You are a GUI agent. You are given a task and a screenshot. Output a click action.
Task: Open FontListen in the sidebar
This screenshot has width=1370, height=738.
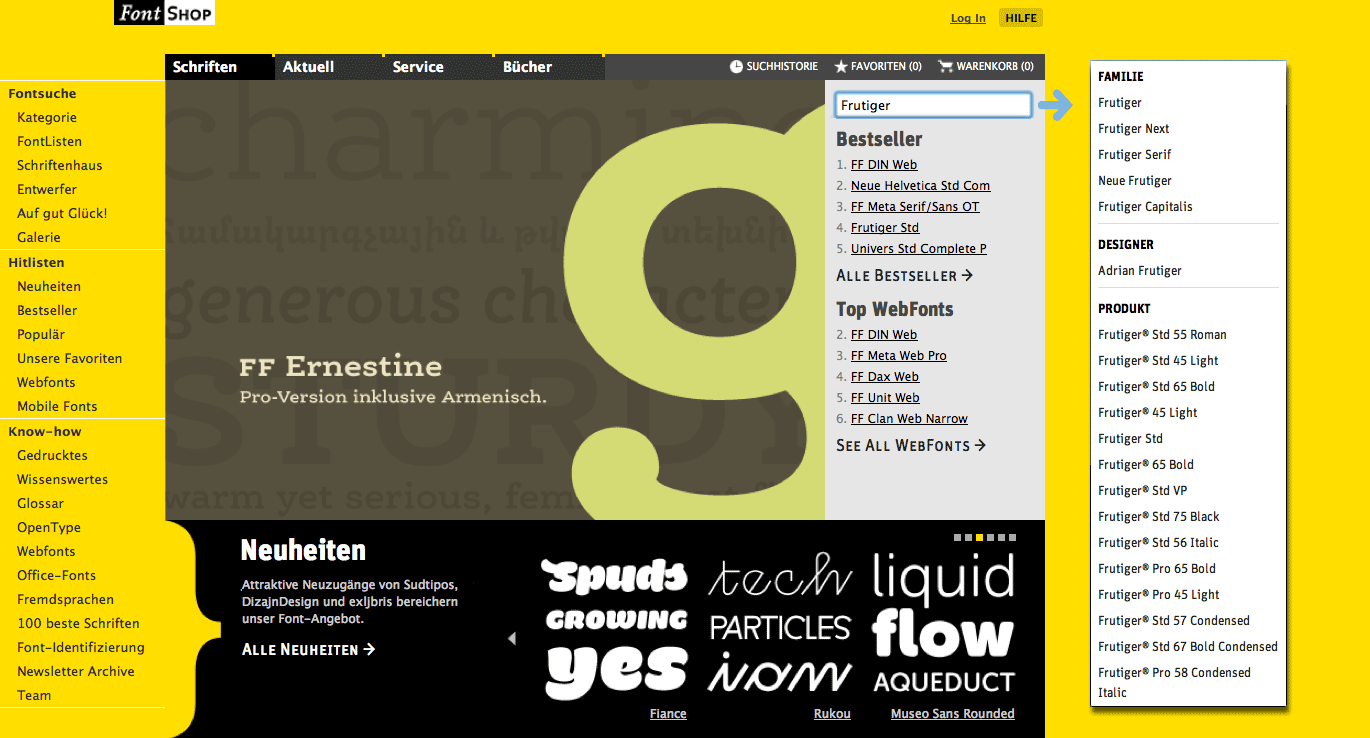click(x=50, y=142)
